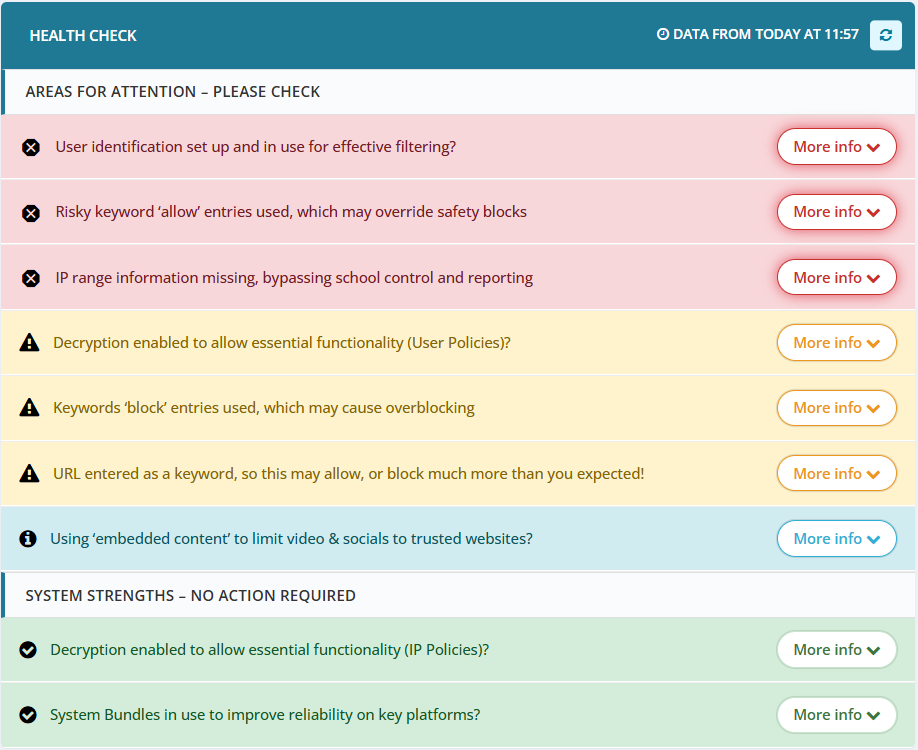Click the 'Data from today at 11:57' timestamp
This screenshot has height=750, width=918.
757,35
